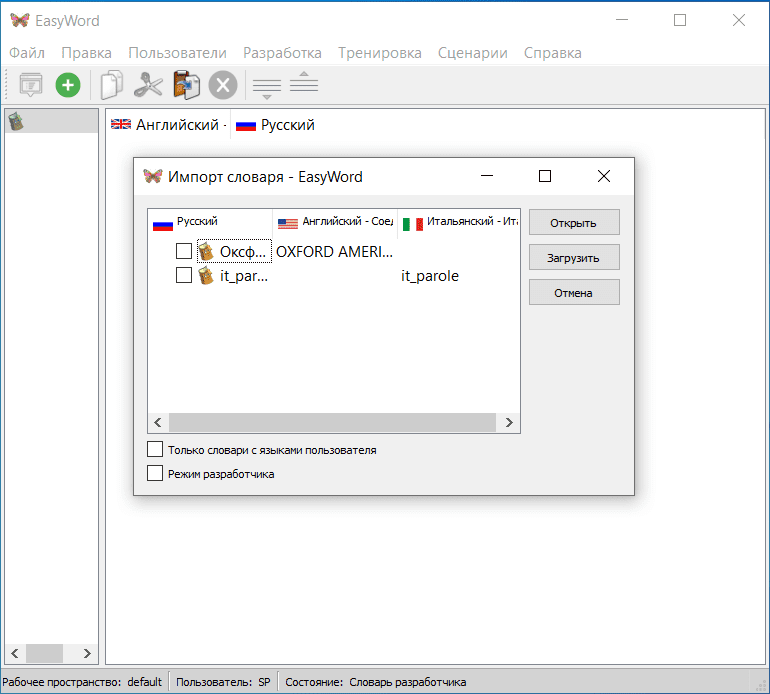Open the Справка menu
This screenshot has height=694, width=770.
tap(552, 53)
